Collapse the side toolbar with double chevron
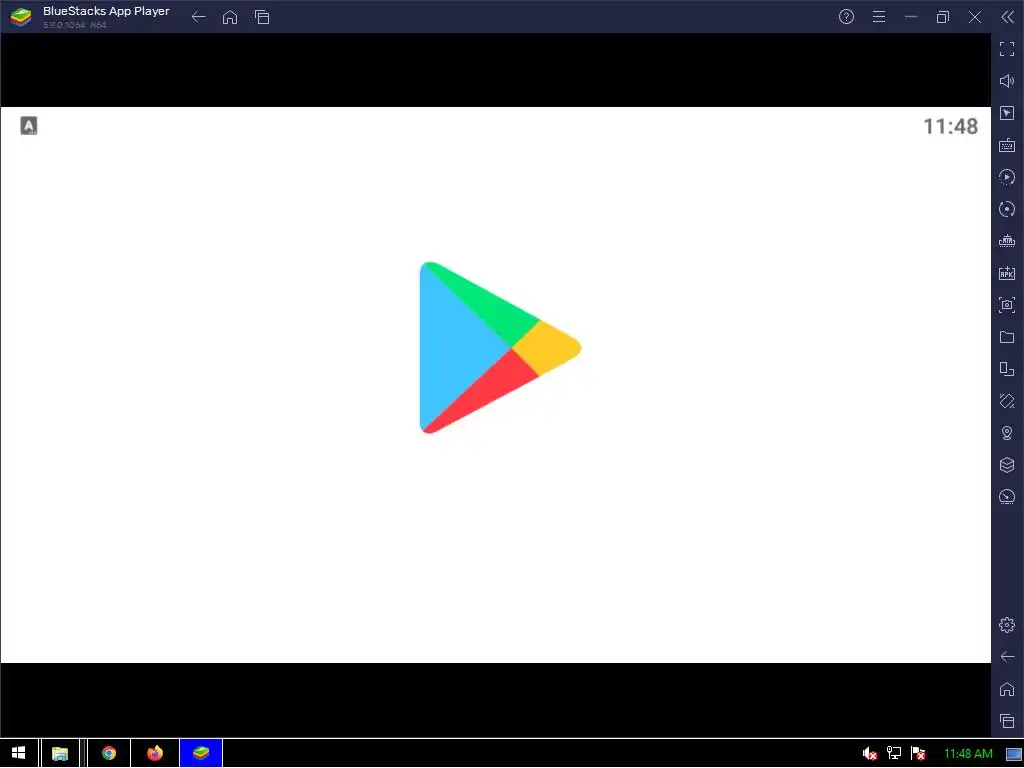The image size is (1024, 768). [1007, 17]
